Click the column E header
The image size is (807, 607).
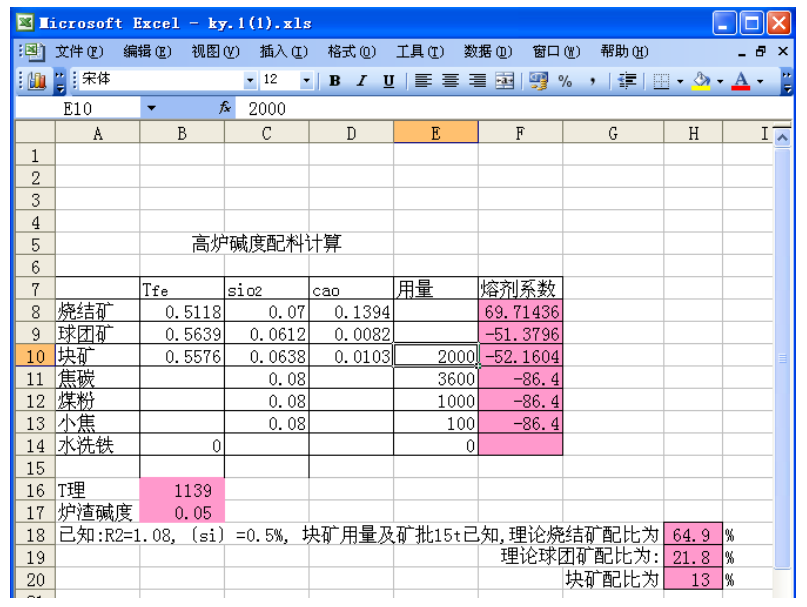[x=435, y=133]
